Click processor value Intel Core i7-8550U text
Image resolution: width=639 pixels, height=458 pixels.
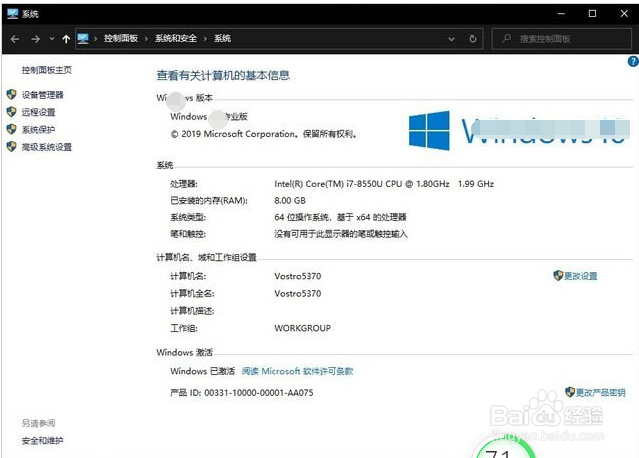tap(384, 184)
